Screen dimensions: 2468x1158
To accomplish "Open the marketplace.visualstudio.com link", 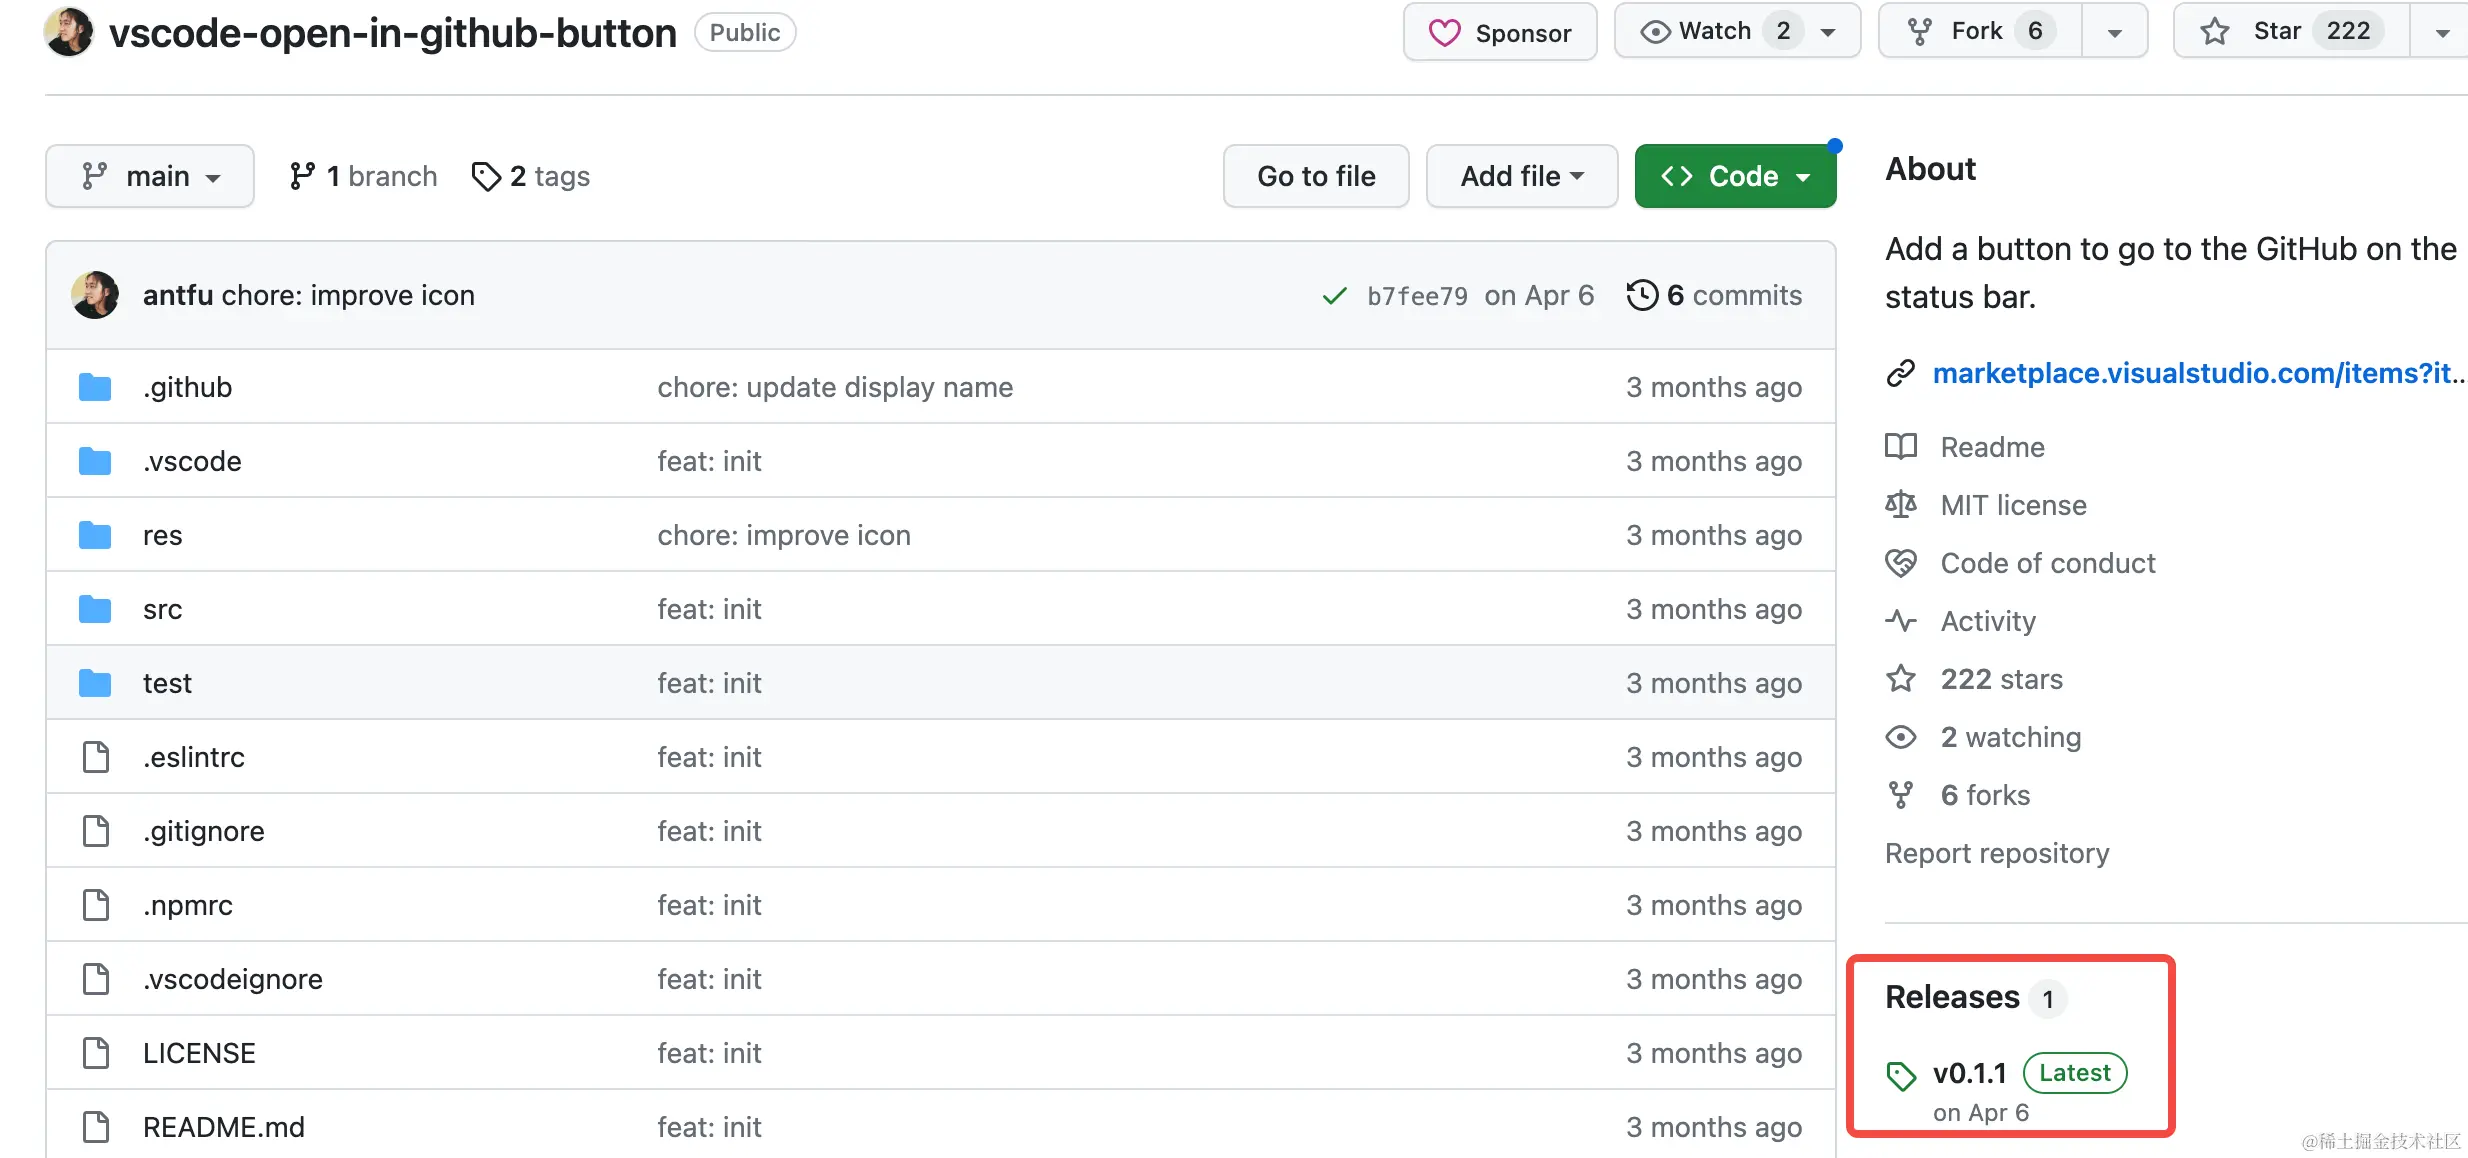I will (2190, 373).
